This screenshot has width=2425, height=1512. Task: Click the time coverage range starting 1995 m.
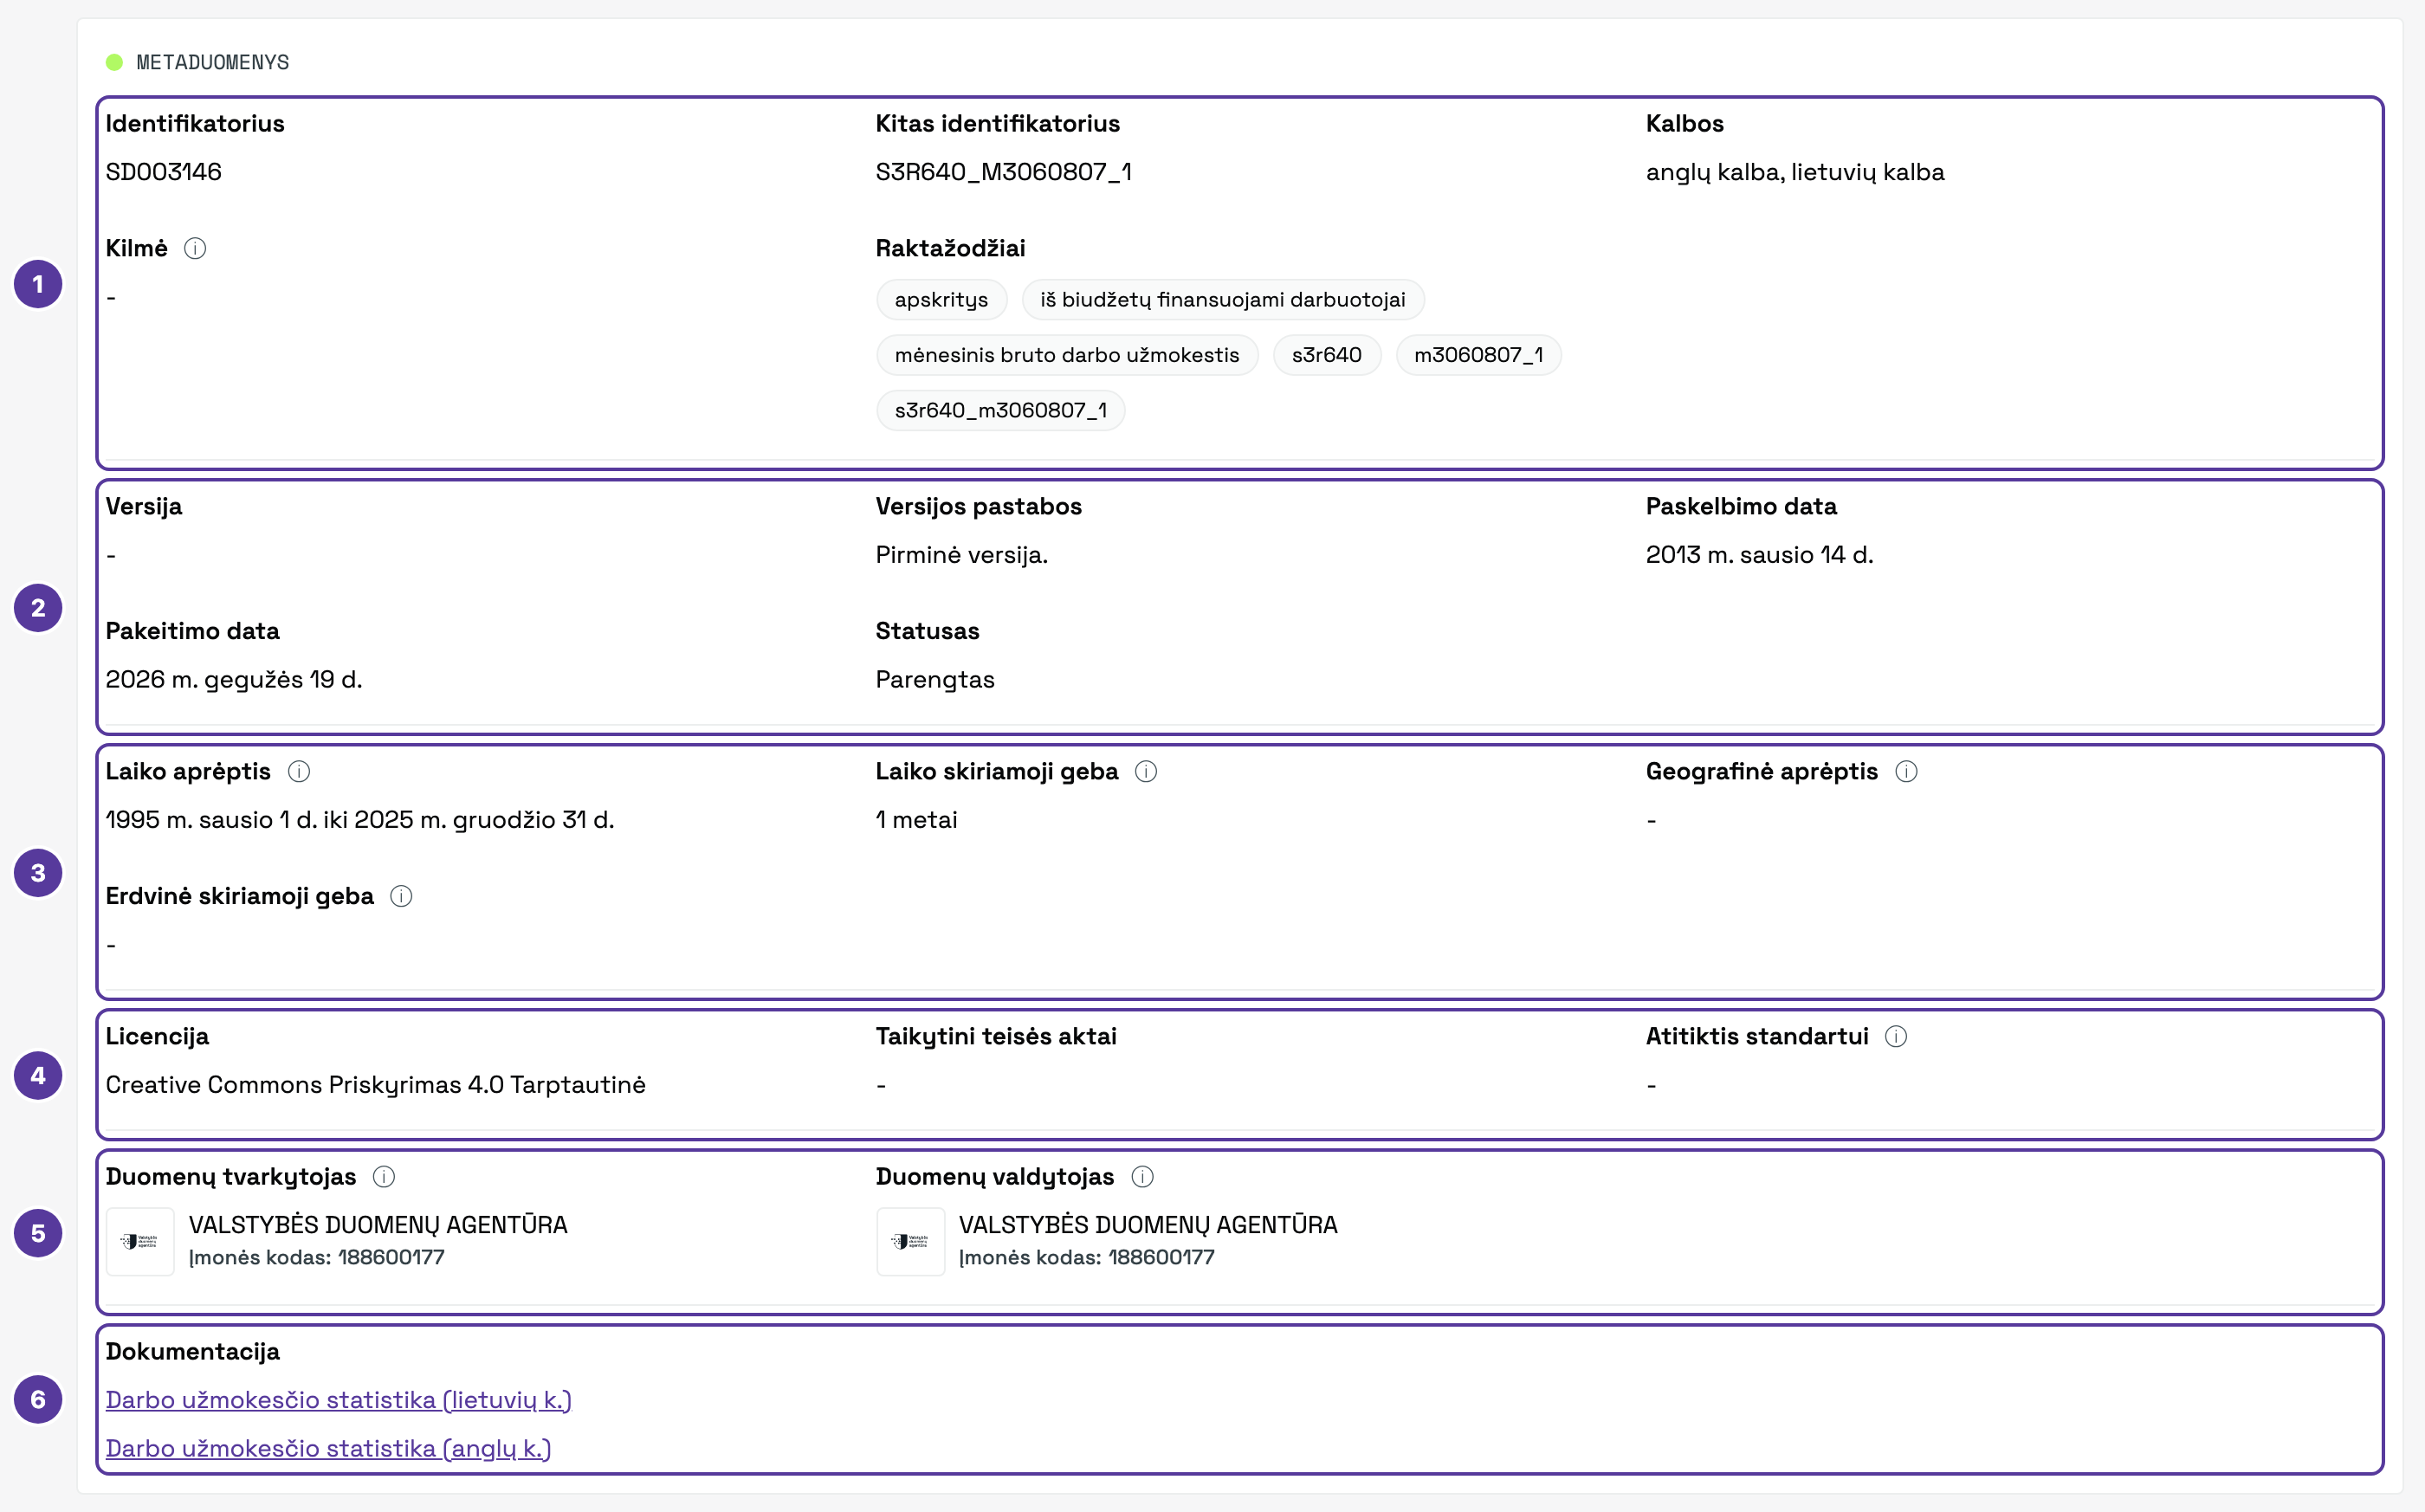pos(360,820)
